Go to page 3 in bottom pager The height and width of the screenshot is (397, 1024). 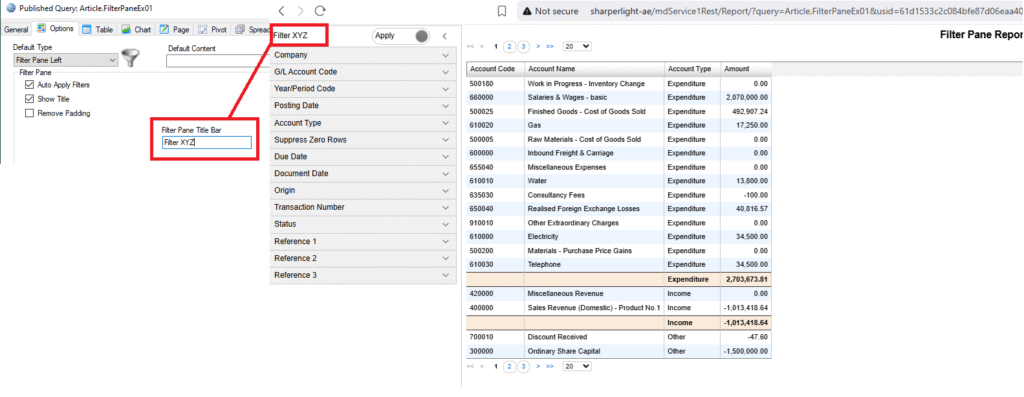[524, 366]
